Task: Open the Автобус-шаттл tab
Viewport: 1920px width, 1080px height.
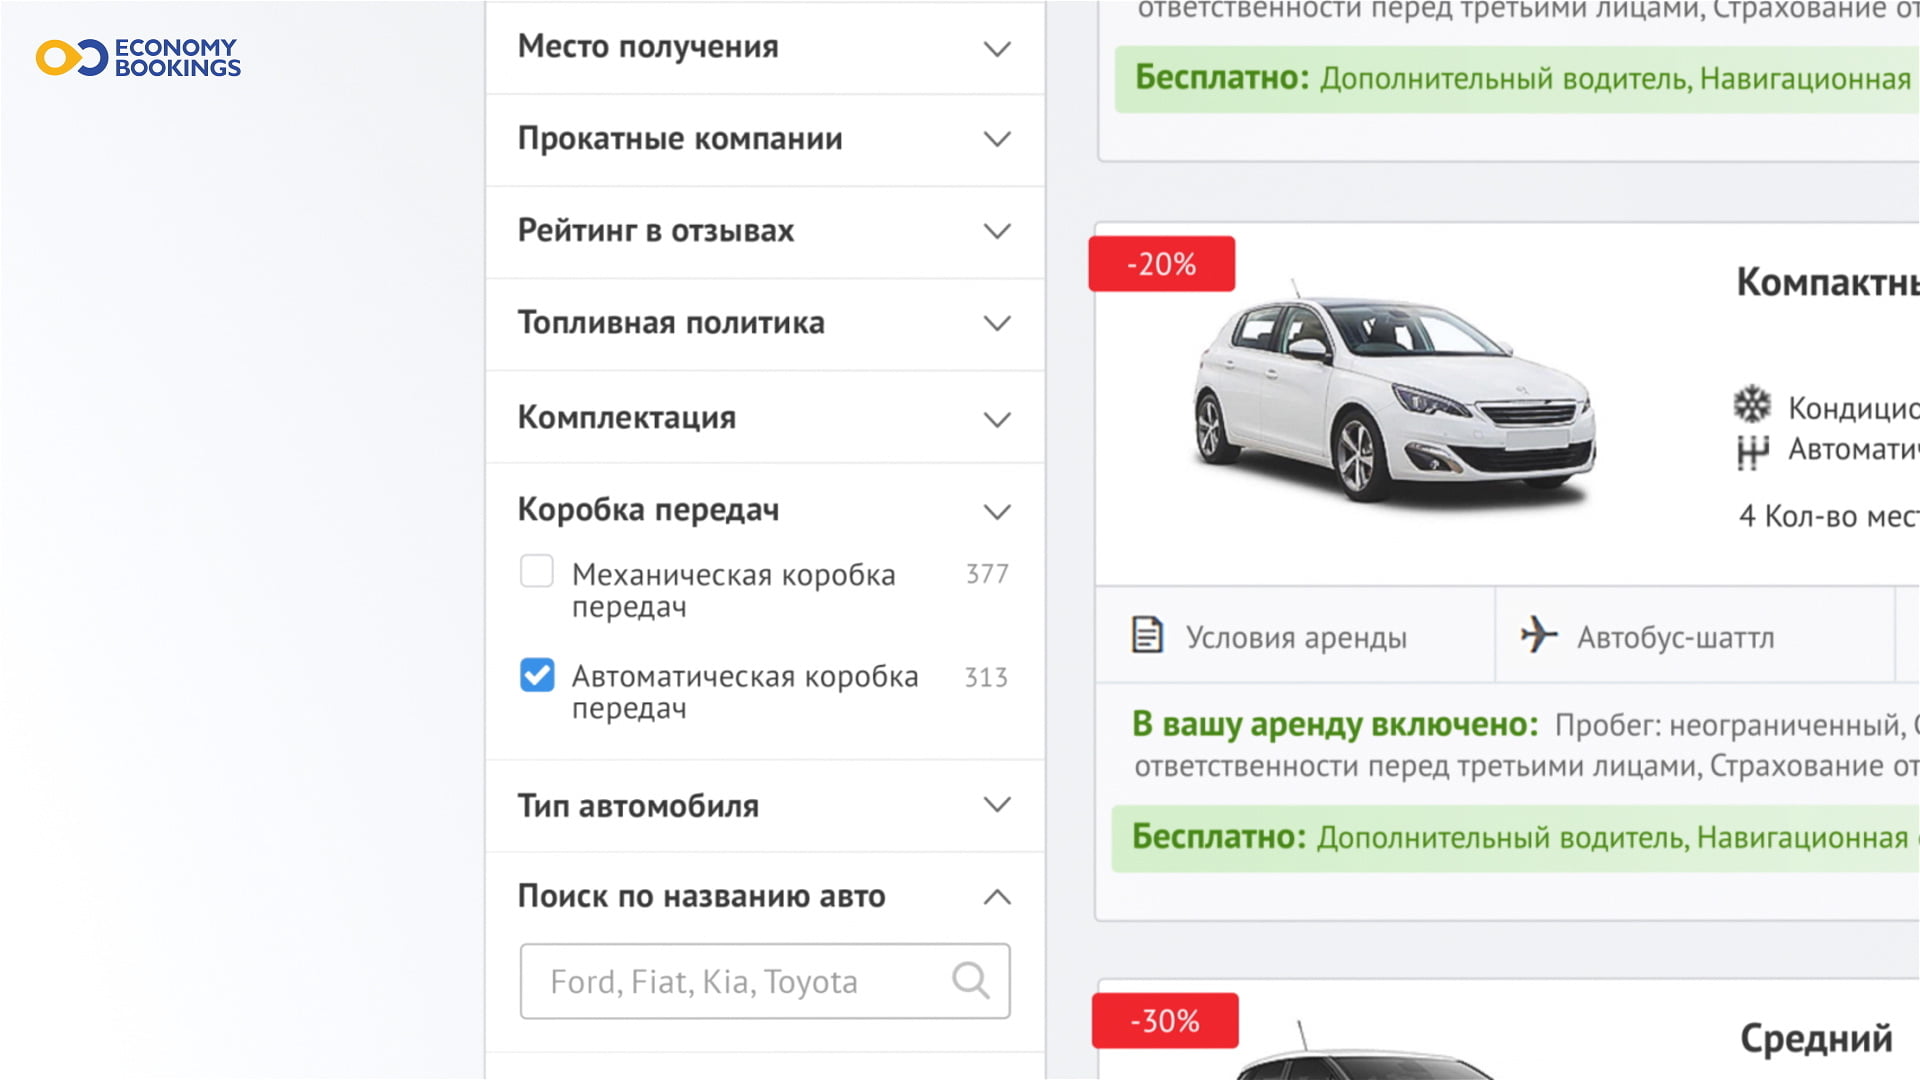Action: tap(1675, 637)
